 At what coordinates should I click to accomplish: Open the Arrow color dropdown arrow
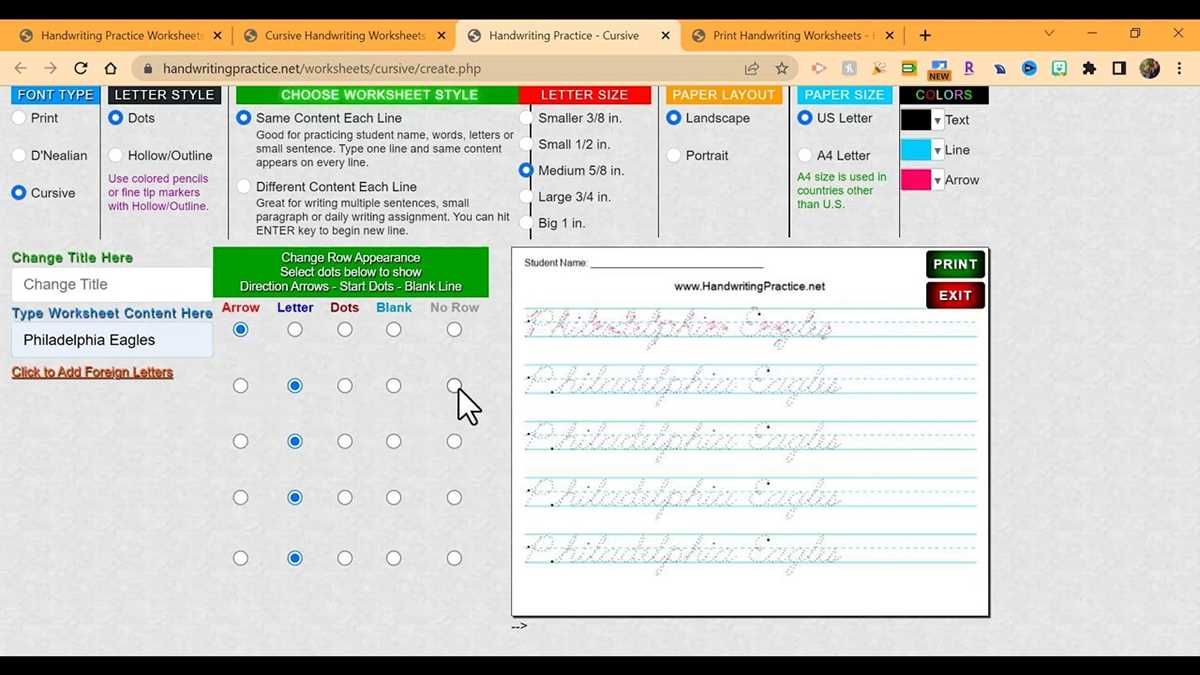937,180
